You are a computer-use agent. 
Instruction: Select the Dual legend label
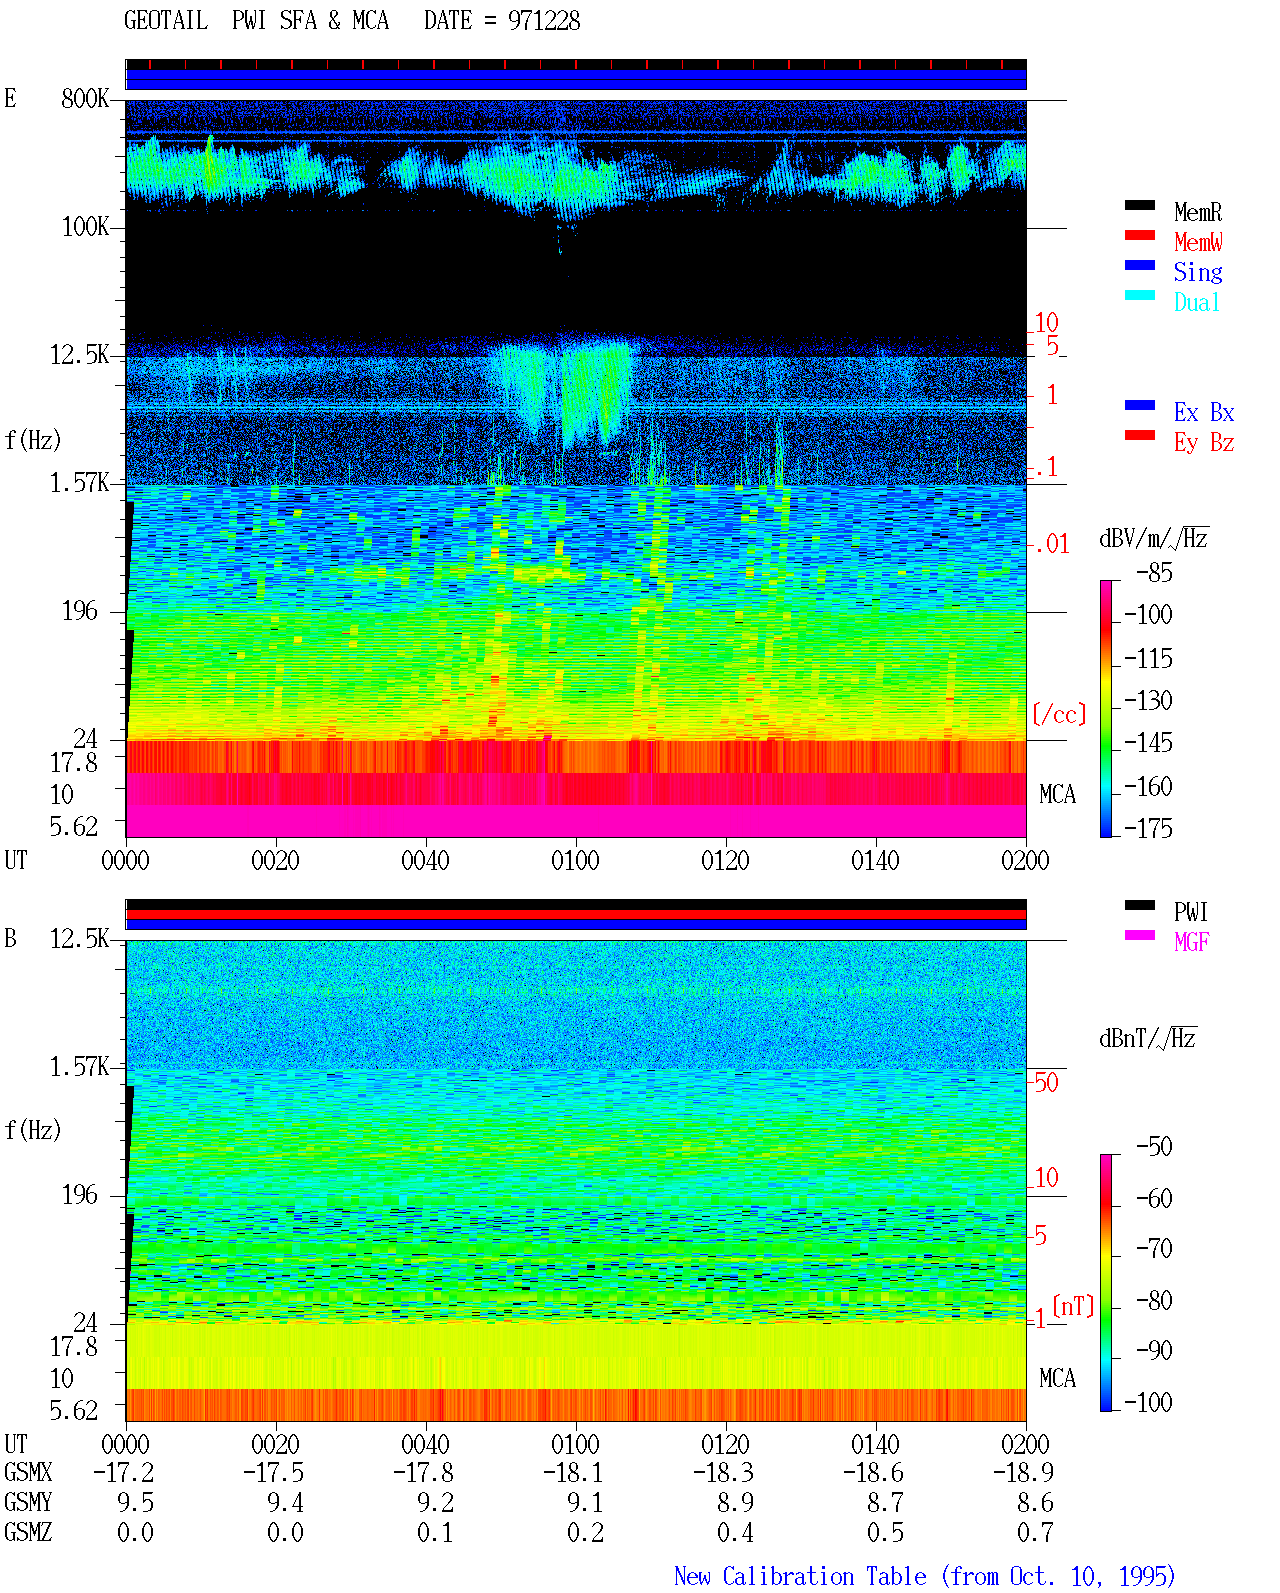pyautogui.click(x=1198, y=302)
